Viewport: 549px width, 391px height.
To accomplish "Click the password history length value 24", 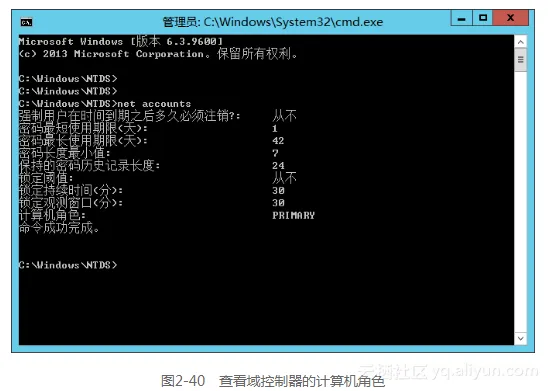I will tap(278, 166).
